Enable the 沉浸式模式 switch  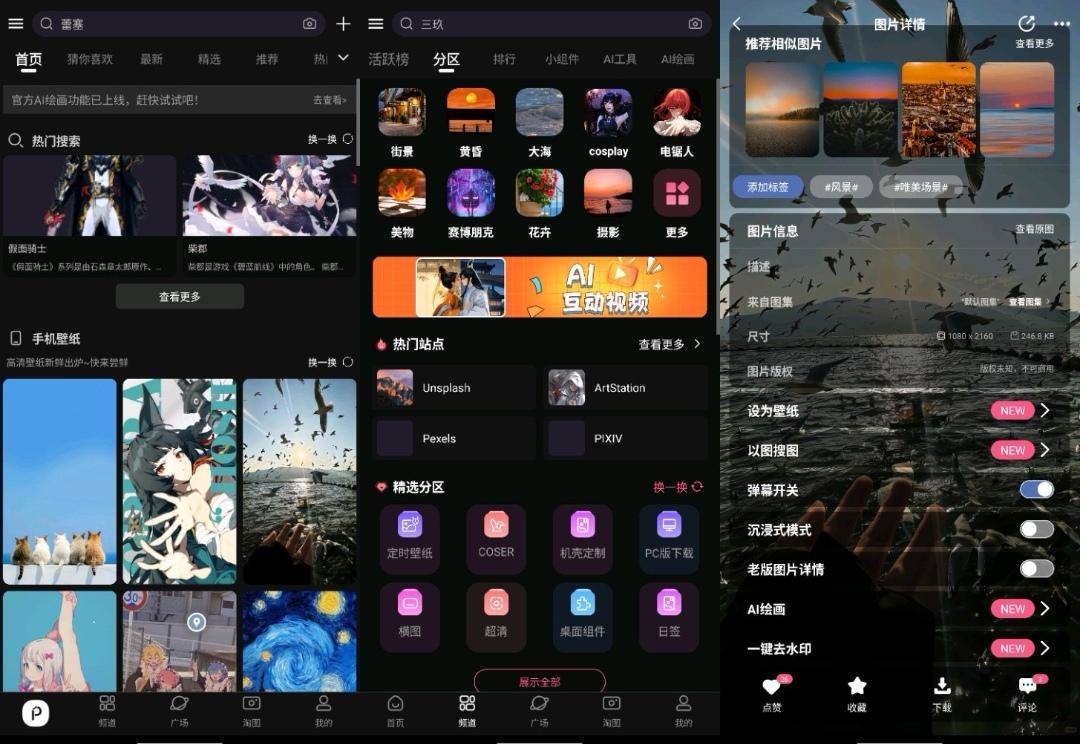(1037, 529)
